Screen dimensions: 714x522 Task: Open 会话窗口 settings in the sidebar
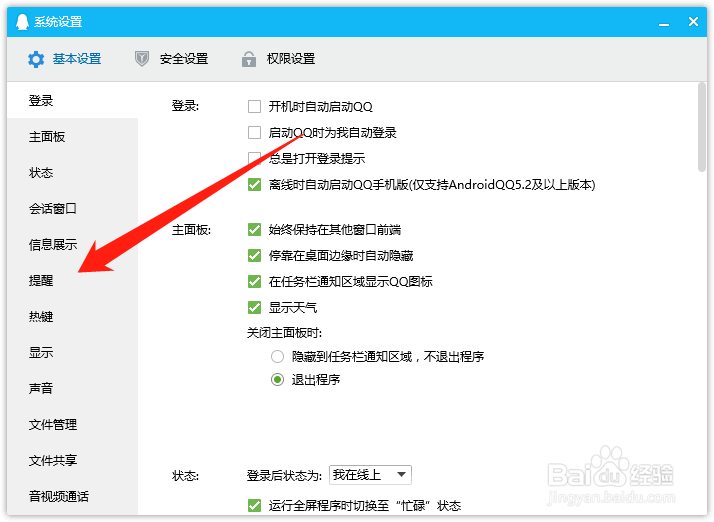[72, 208]
